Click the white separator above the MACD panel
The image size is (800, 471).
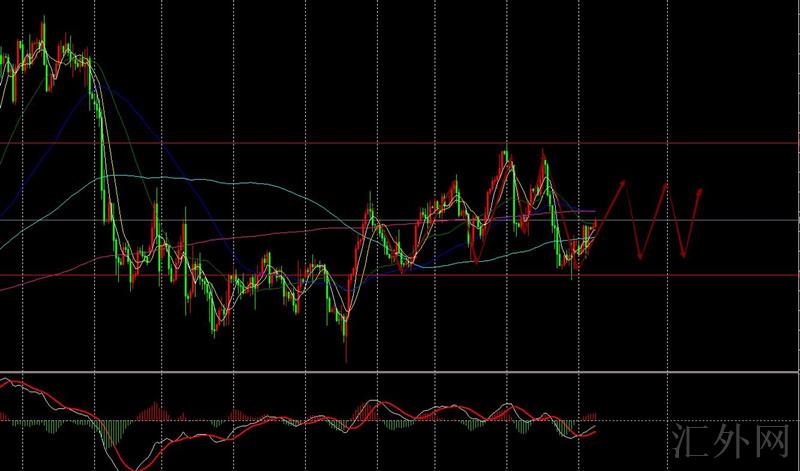click(400, 373)
